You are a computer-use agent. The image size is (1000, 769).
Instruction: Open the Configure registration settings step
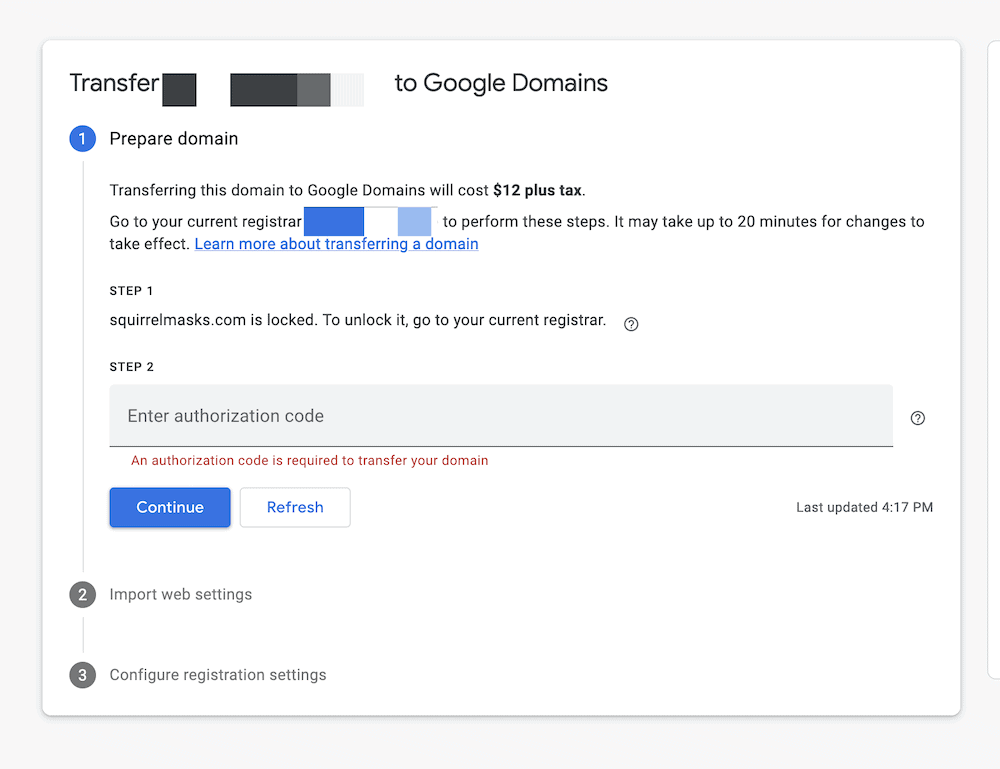click(217, 675)
